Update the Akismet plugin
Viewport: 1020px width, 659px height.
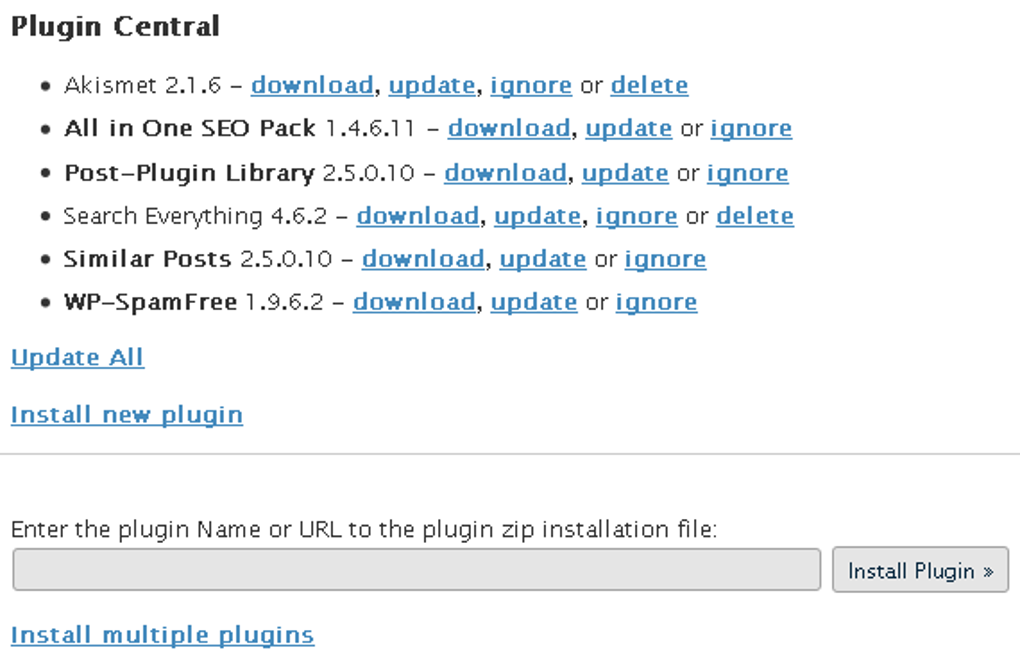(x=431, y=85)
